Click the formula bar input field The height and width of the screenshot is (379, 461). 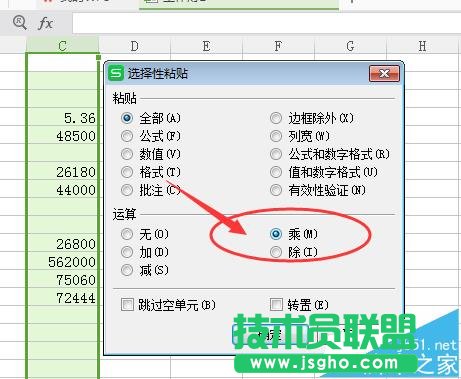click(266, 23)
